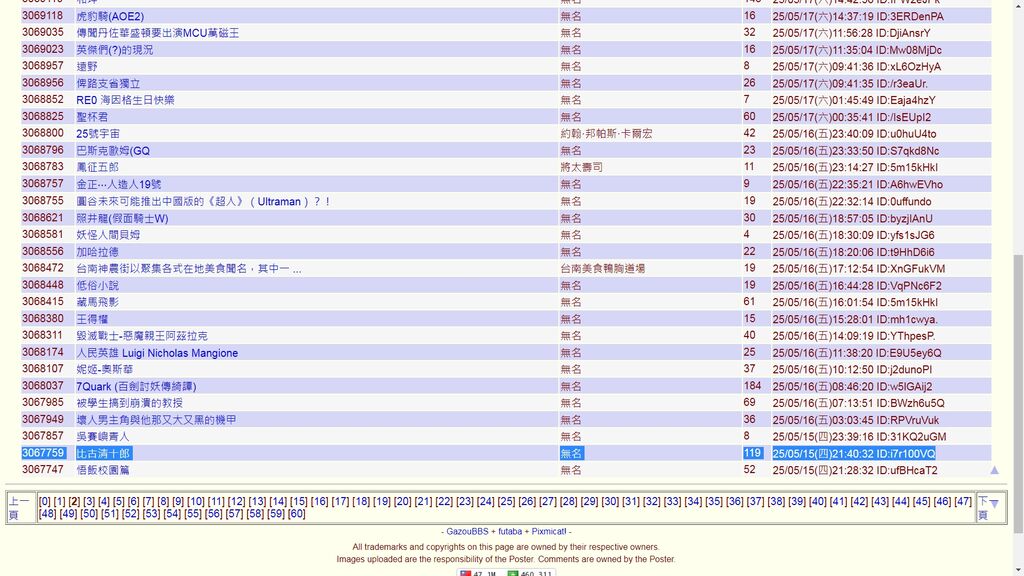Click reply count 184 for 7Quark
Screen dimensions: 1024x576
point(752,386)
